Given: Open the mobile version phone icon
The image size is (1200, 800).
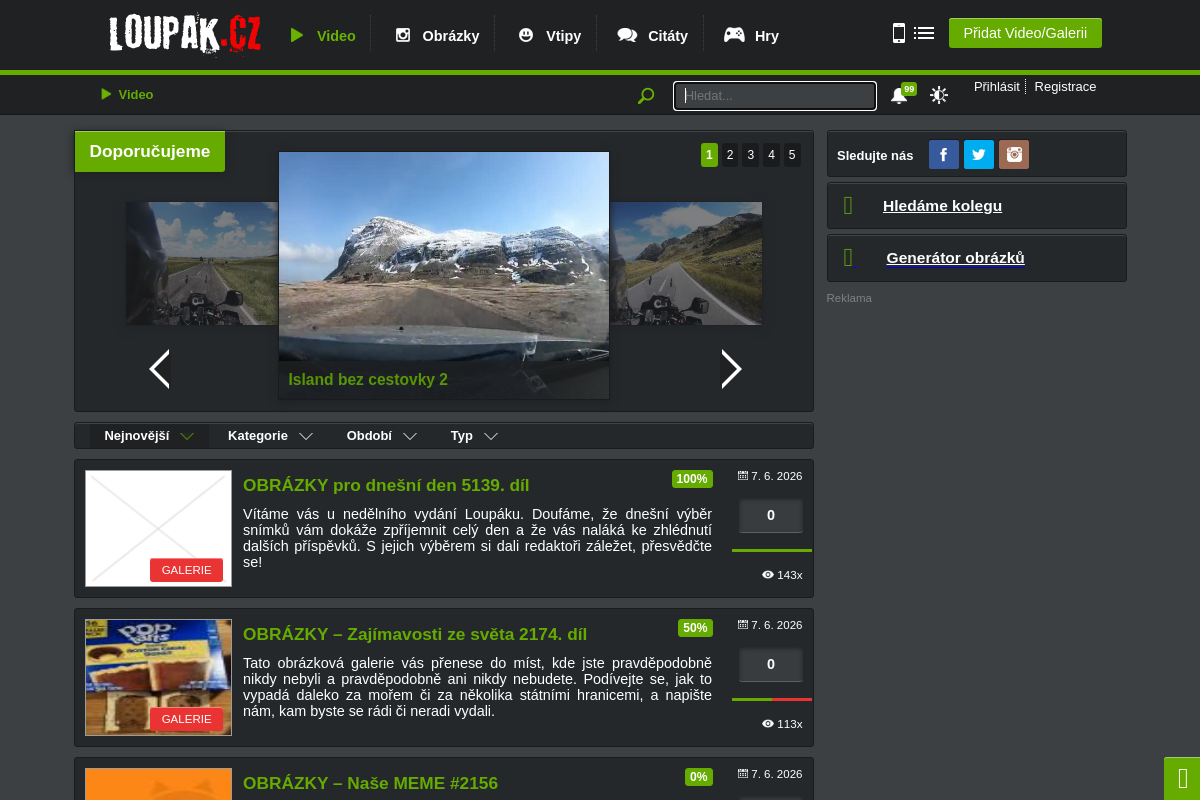Looking at the screenshot, I should [x=898, y=33].
